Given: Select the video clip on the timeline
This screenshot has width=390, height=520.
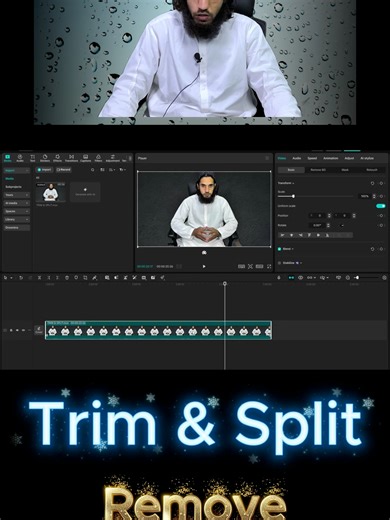Looking at the screenshot, I should tap(158, 330).
